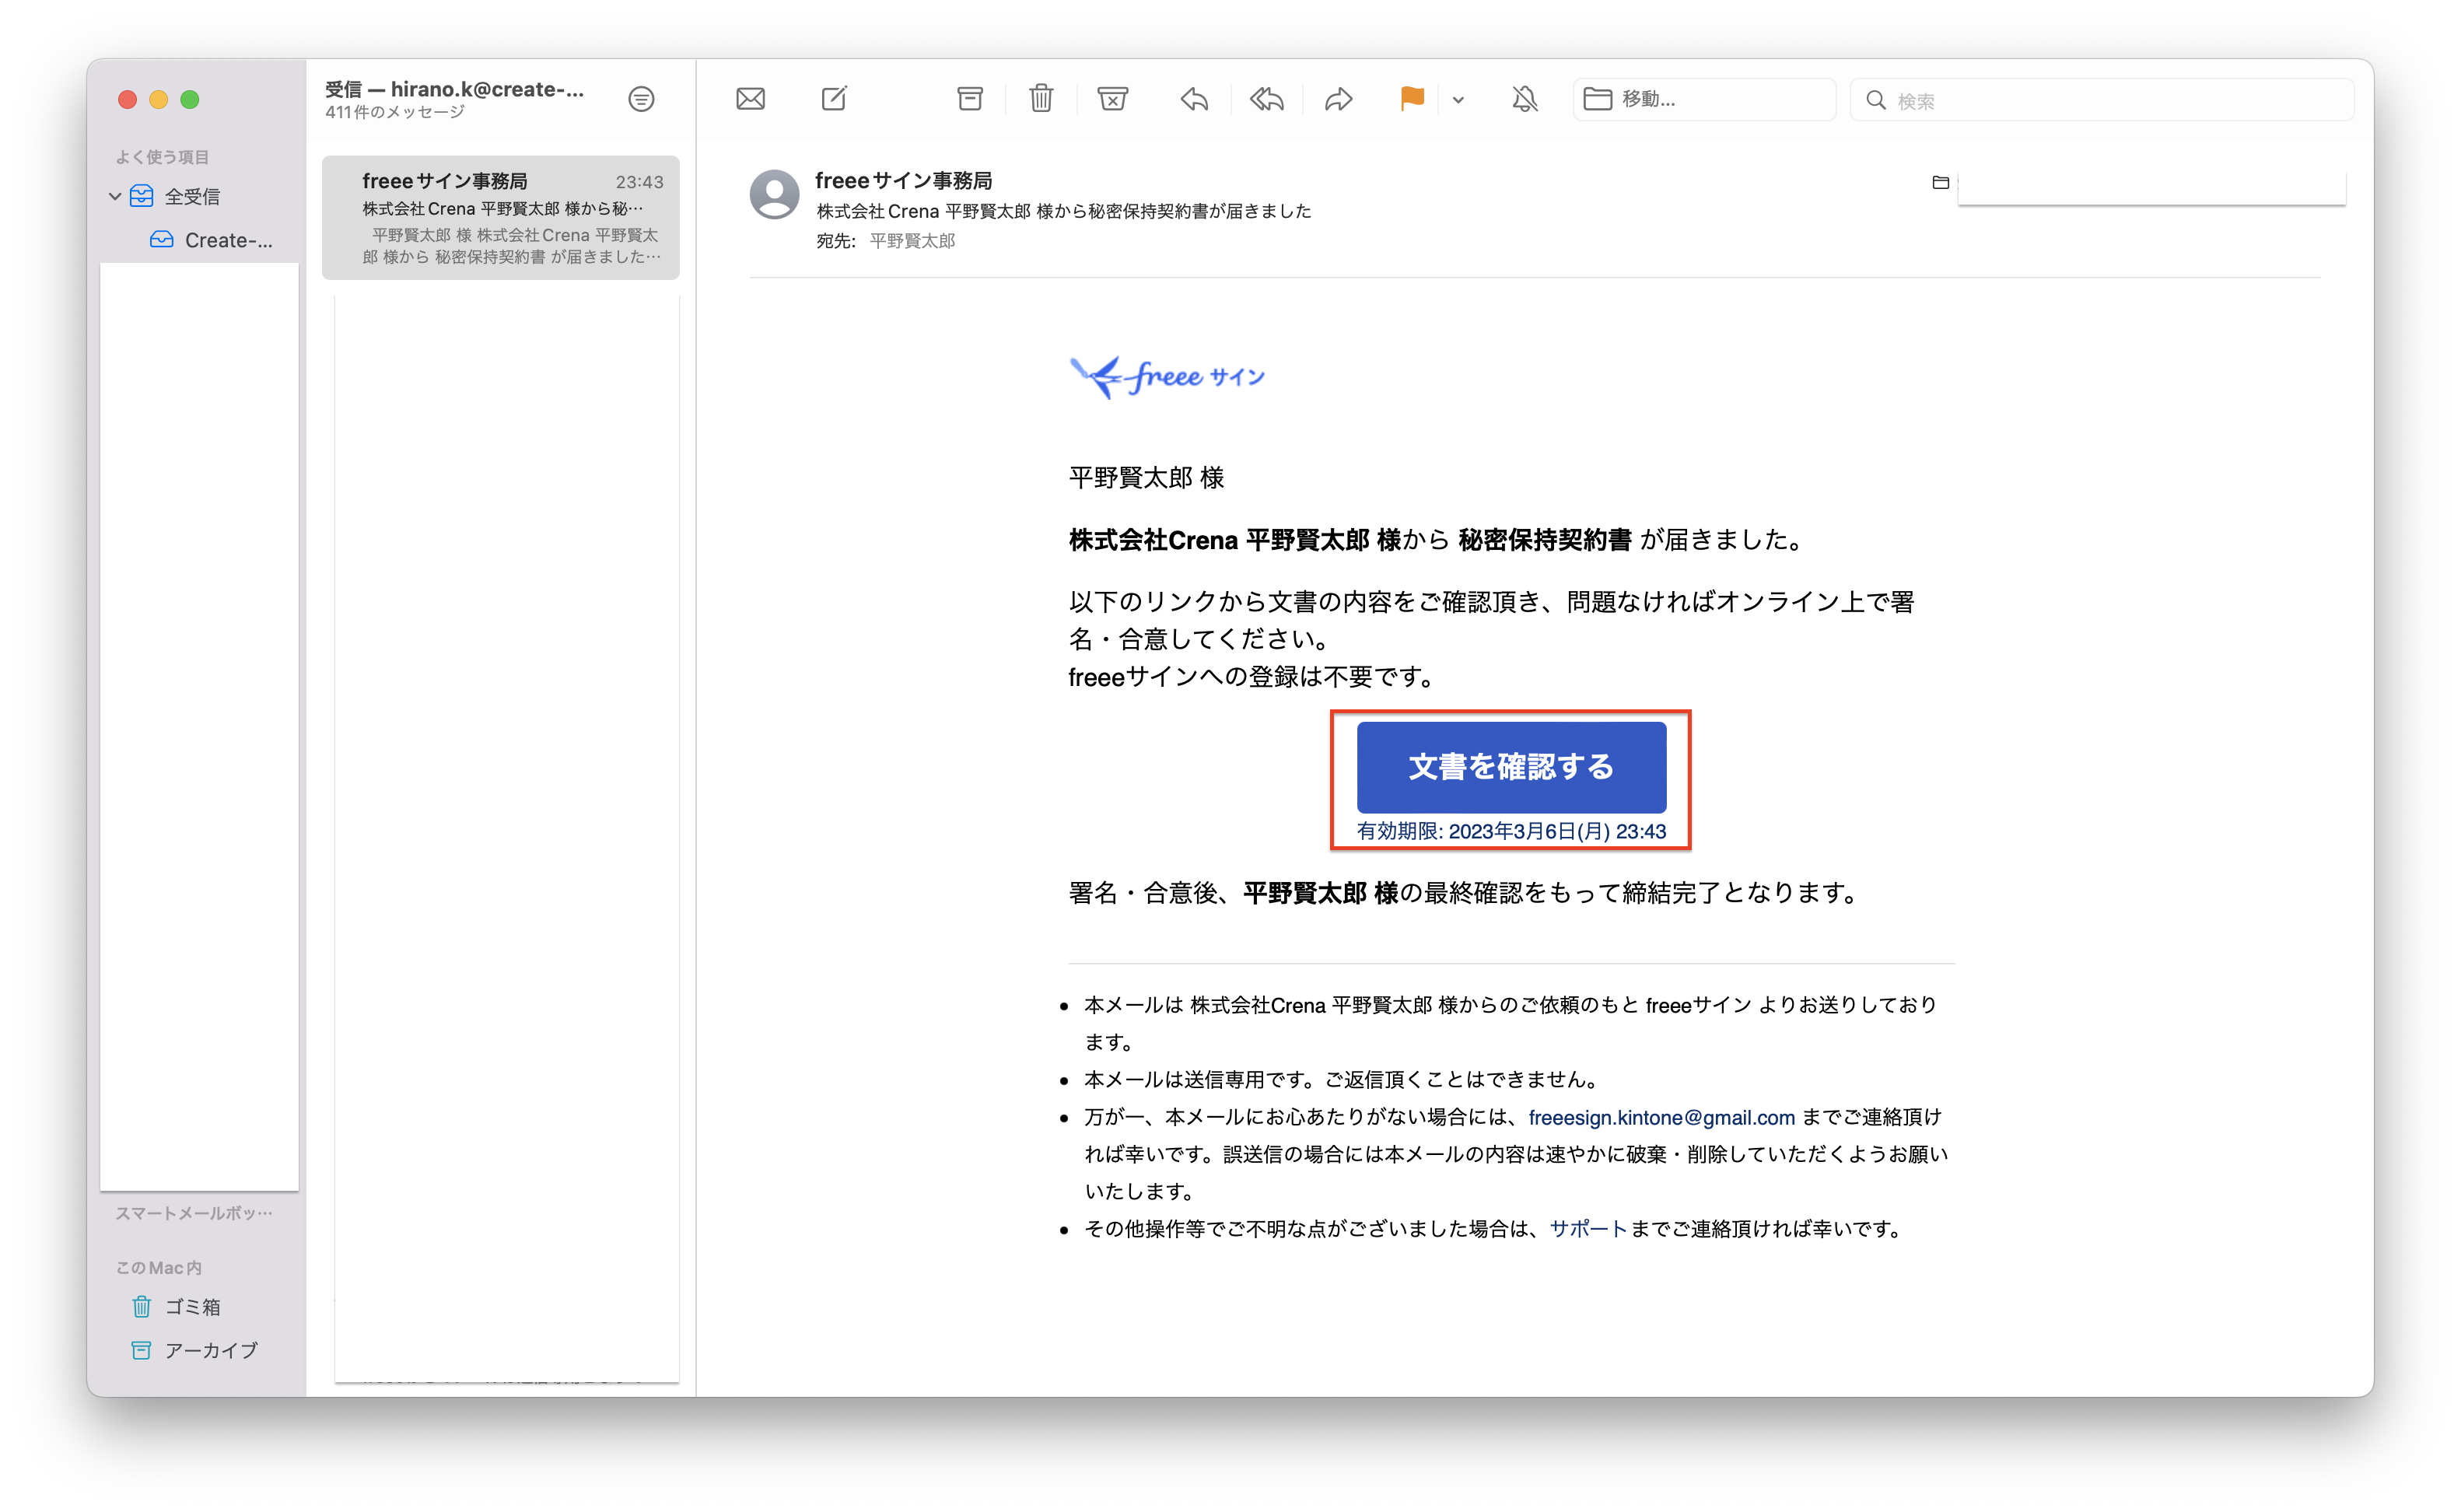The height and width of the screenshot is (1512, 2461).
Task: Click the Get Mail envelope icon
Action: pos(750,99)
